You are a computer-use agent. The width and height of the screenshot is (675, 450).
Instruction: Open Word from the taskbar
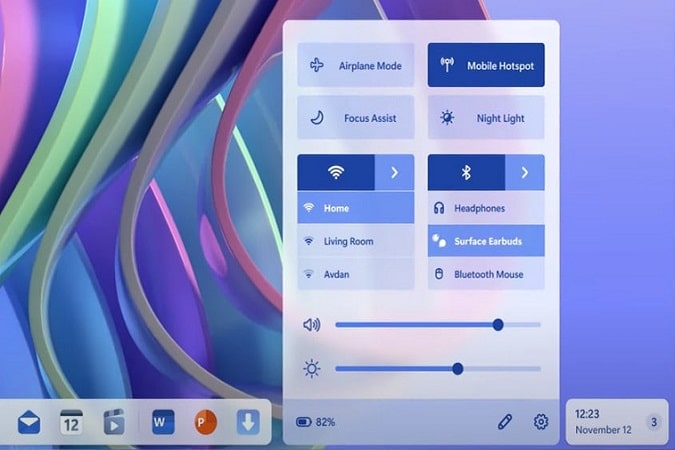163,422
